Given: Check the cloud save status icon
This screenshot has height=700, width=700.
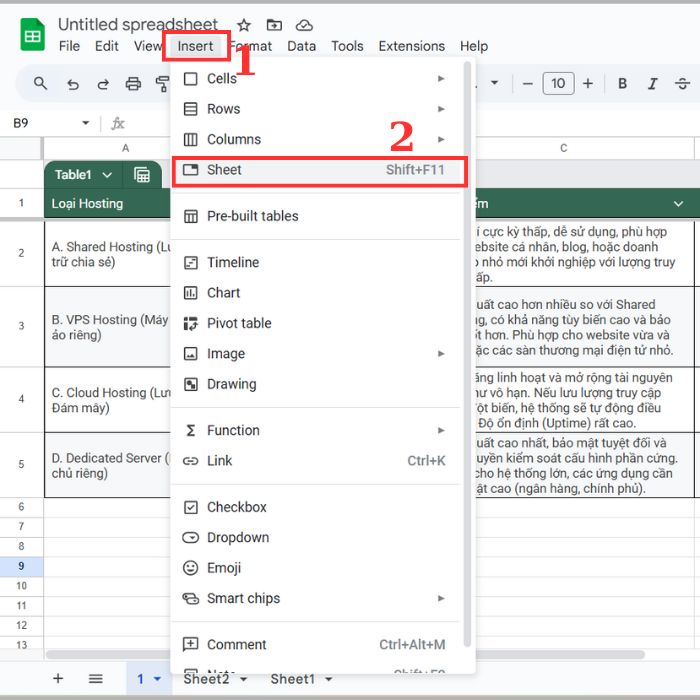Looking at the screenshot, I should point(304,25).
